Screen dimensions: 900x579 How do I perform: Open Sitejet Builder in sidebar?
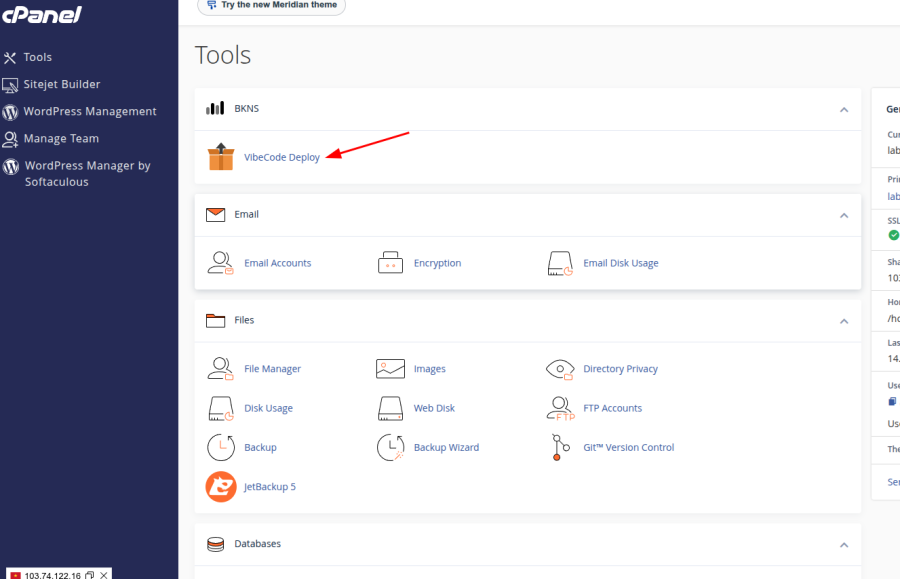62,84
